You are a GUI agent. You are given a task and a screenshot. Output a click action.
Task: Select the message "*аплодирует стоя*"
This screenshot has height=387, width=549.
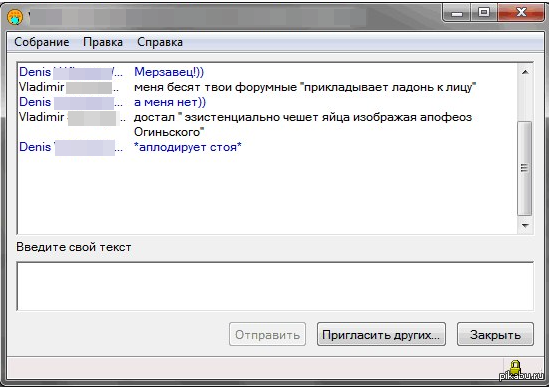[188, 147]
